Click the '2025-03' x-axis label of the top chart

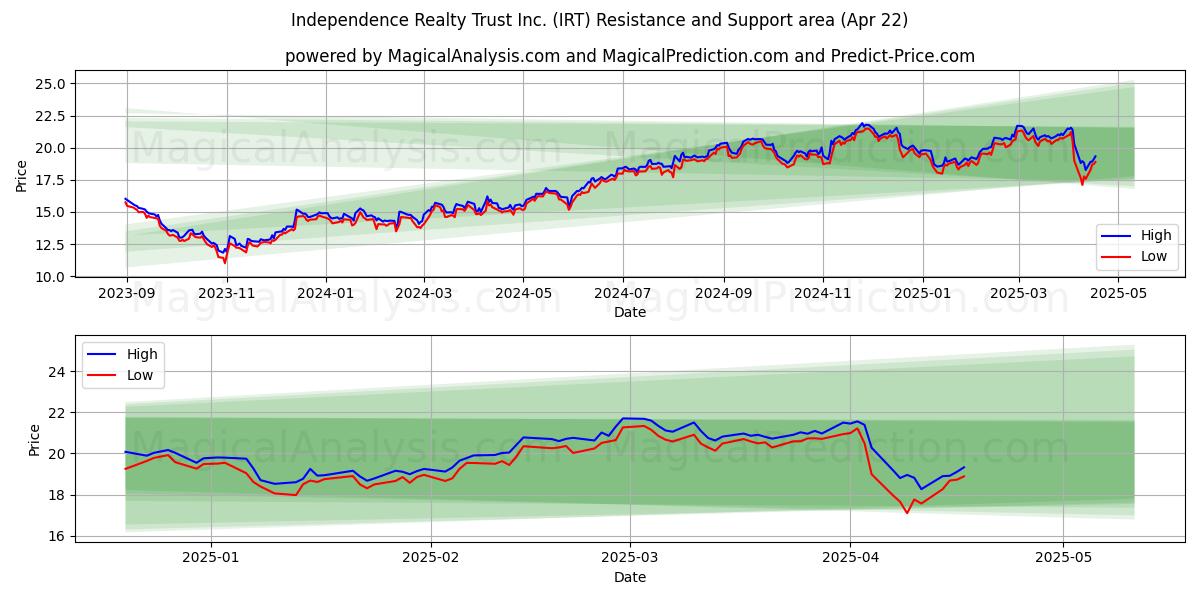point(1019,294)
